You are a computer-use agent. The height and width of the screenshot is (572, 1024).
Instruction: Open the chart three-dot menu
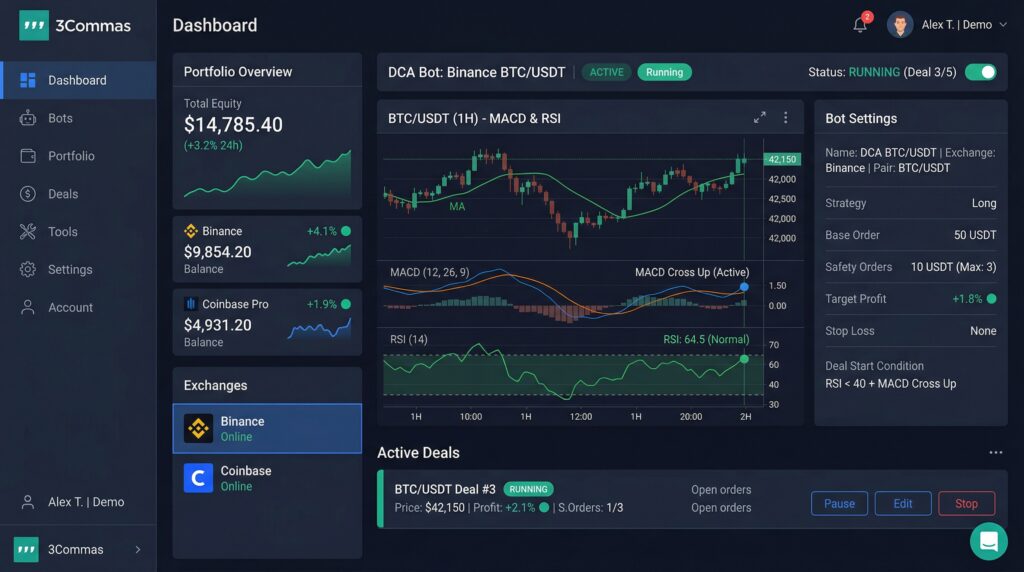pos(786,118)
